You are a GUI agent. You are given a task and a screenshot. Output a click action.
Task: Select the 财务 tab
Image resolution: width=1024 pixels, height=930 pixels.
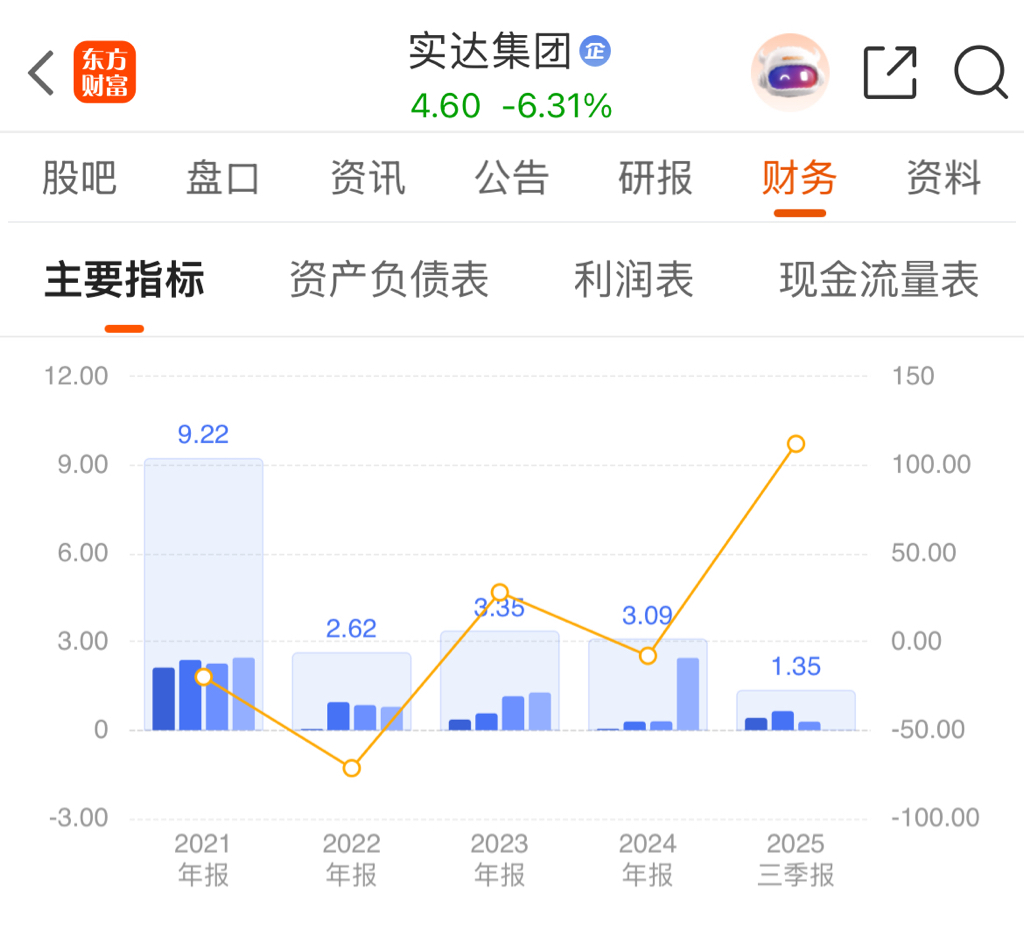point(799,178)
